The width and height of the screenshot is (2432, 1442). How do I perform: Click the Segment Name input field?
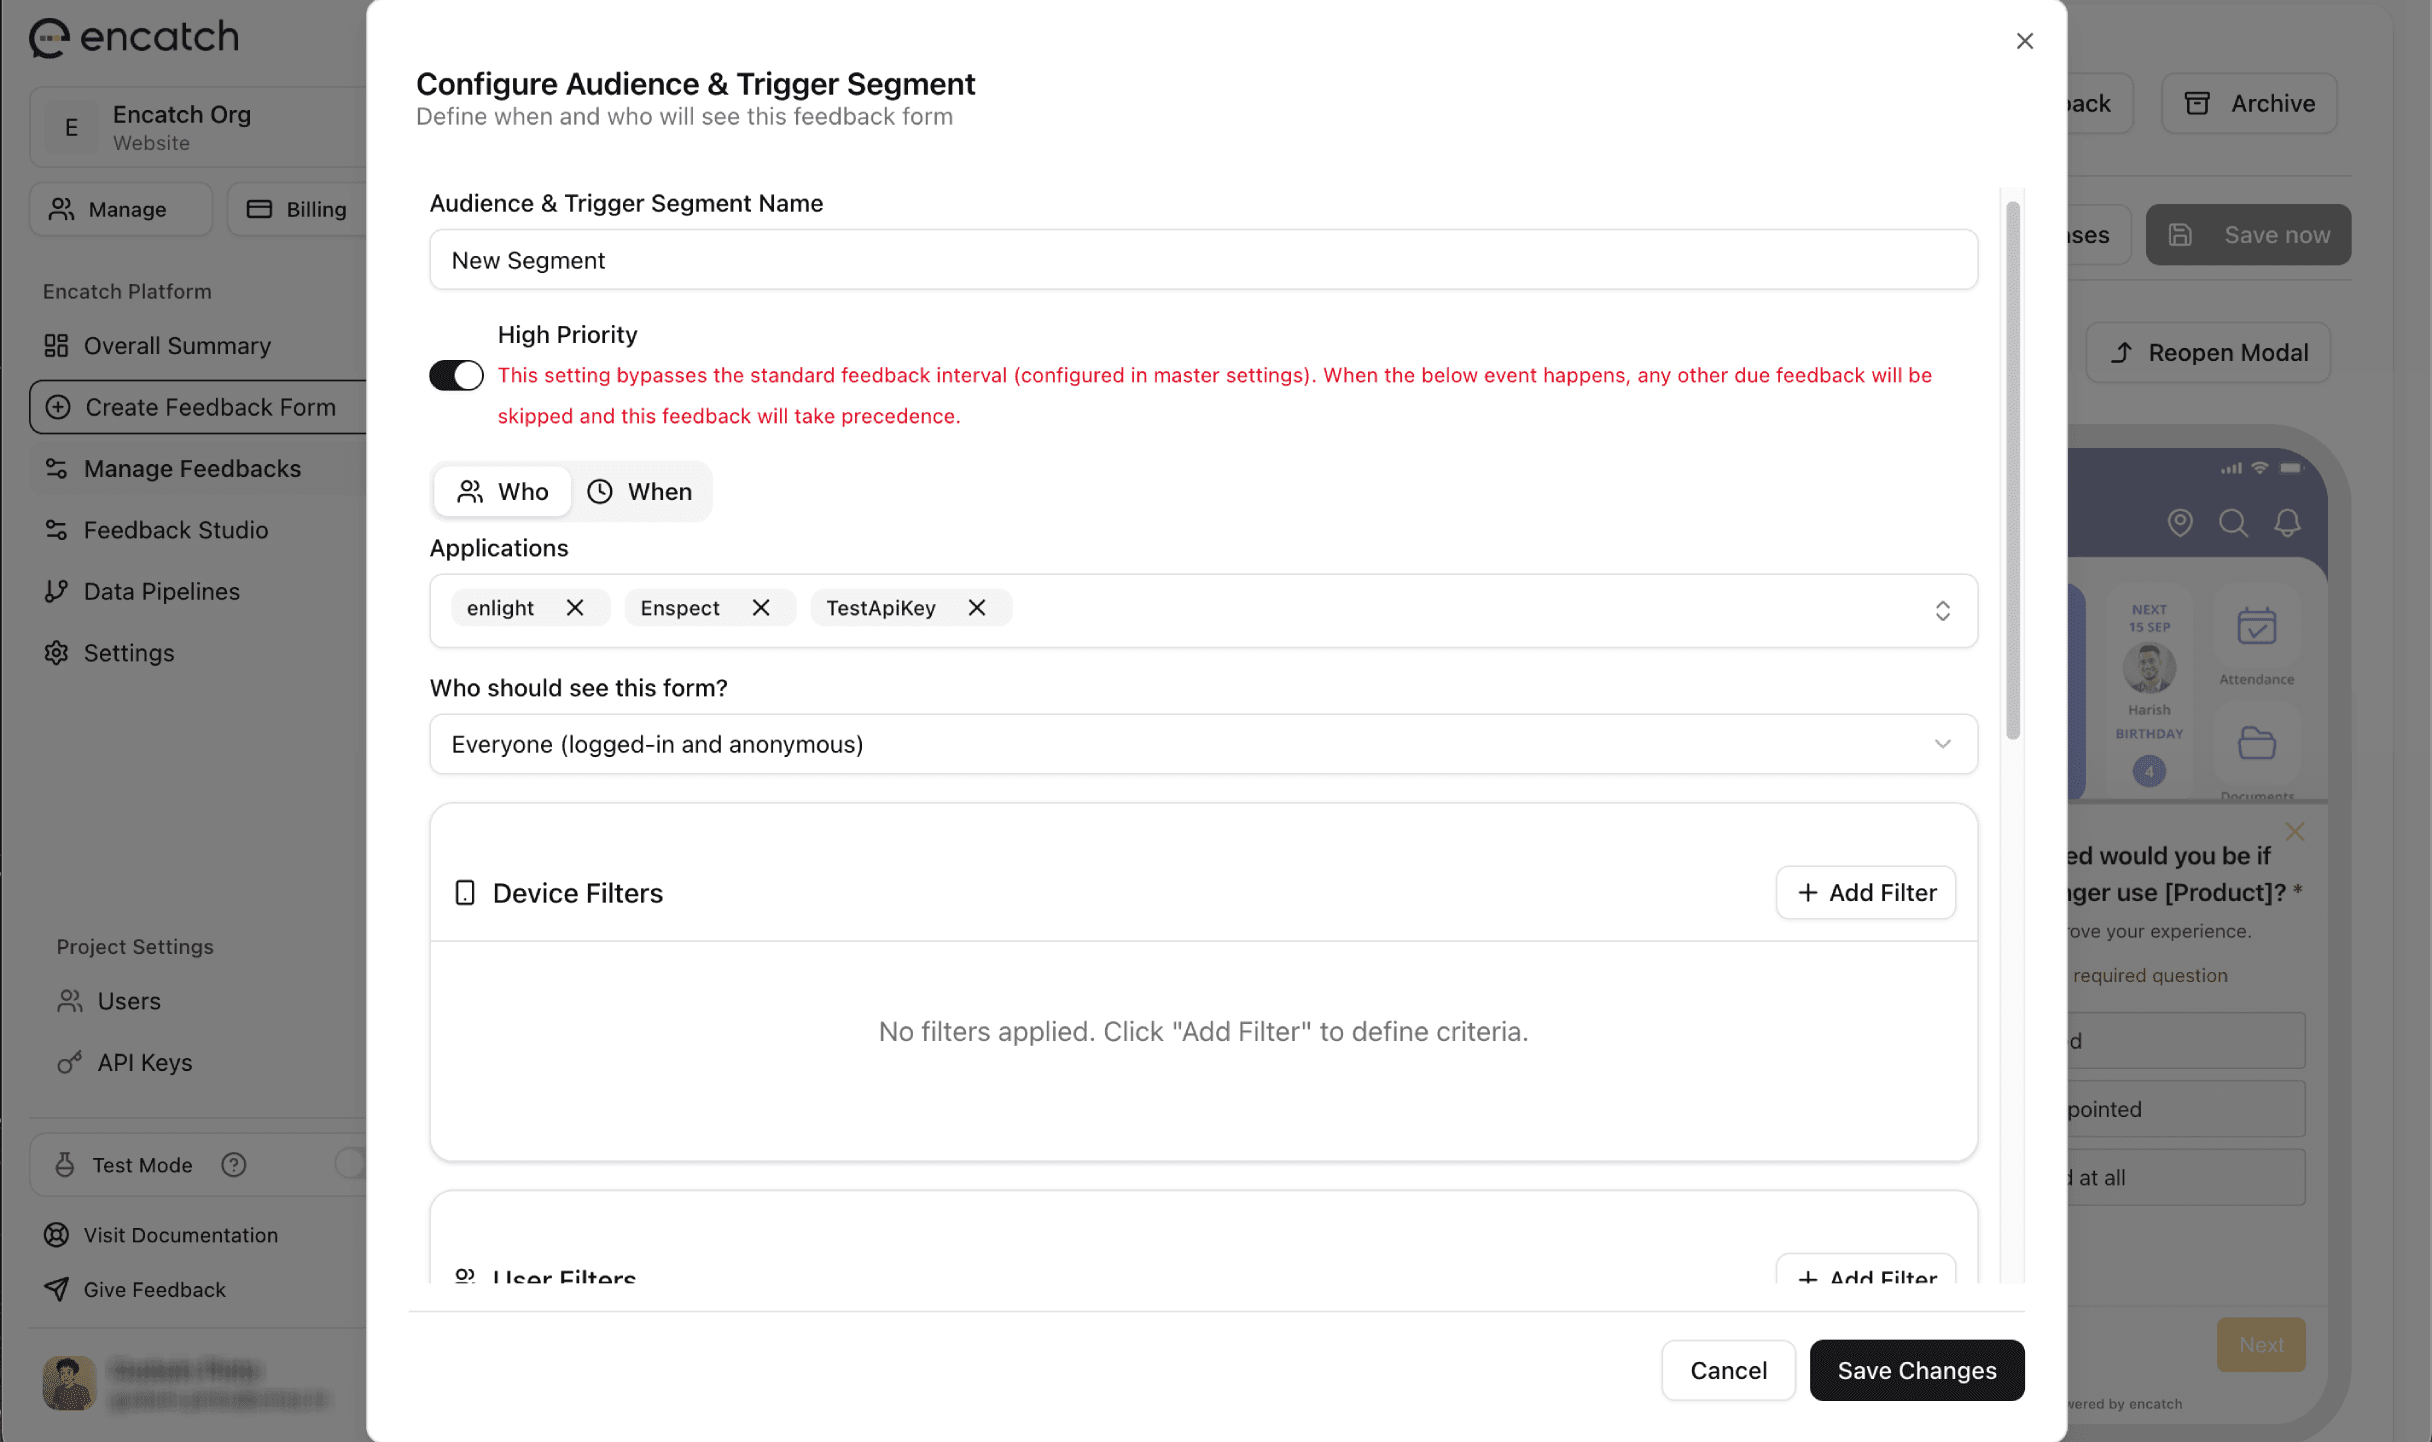click(1203, 260)
